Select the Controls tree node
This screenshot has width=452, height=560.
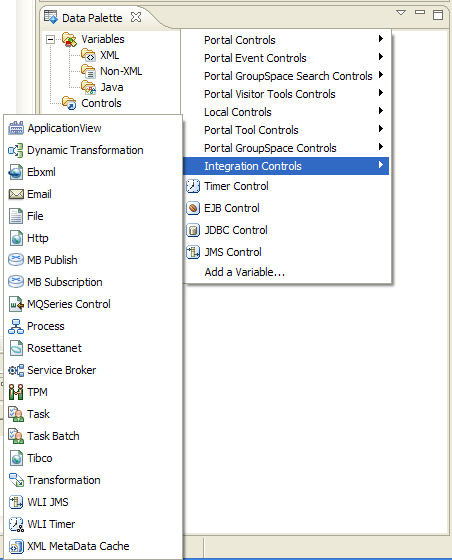pos(101,103)
